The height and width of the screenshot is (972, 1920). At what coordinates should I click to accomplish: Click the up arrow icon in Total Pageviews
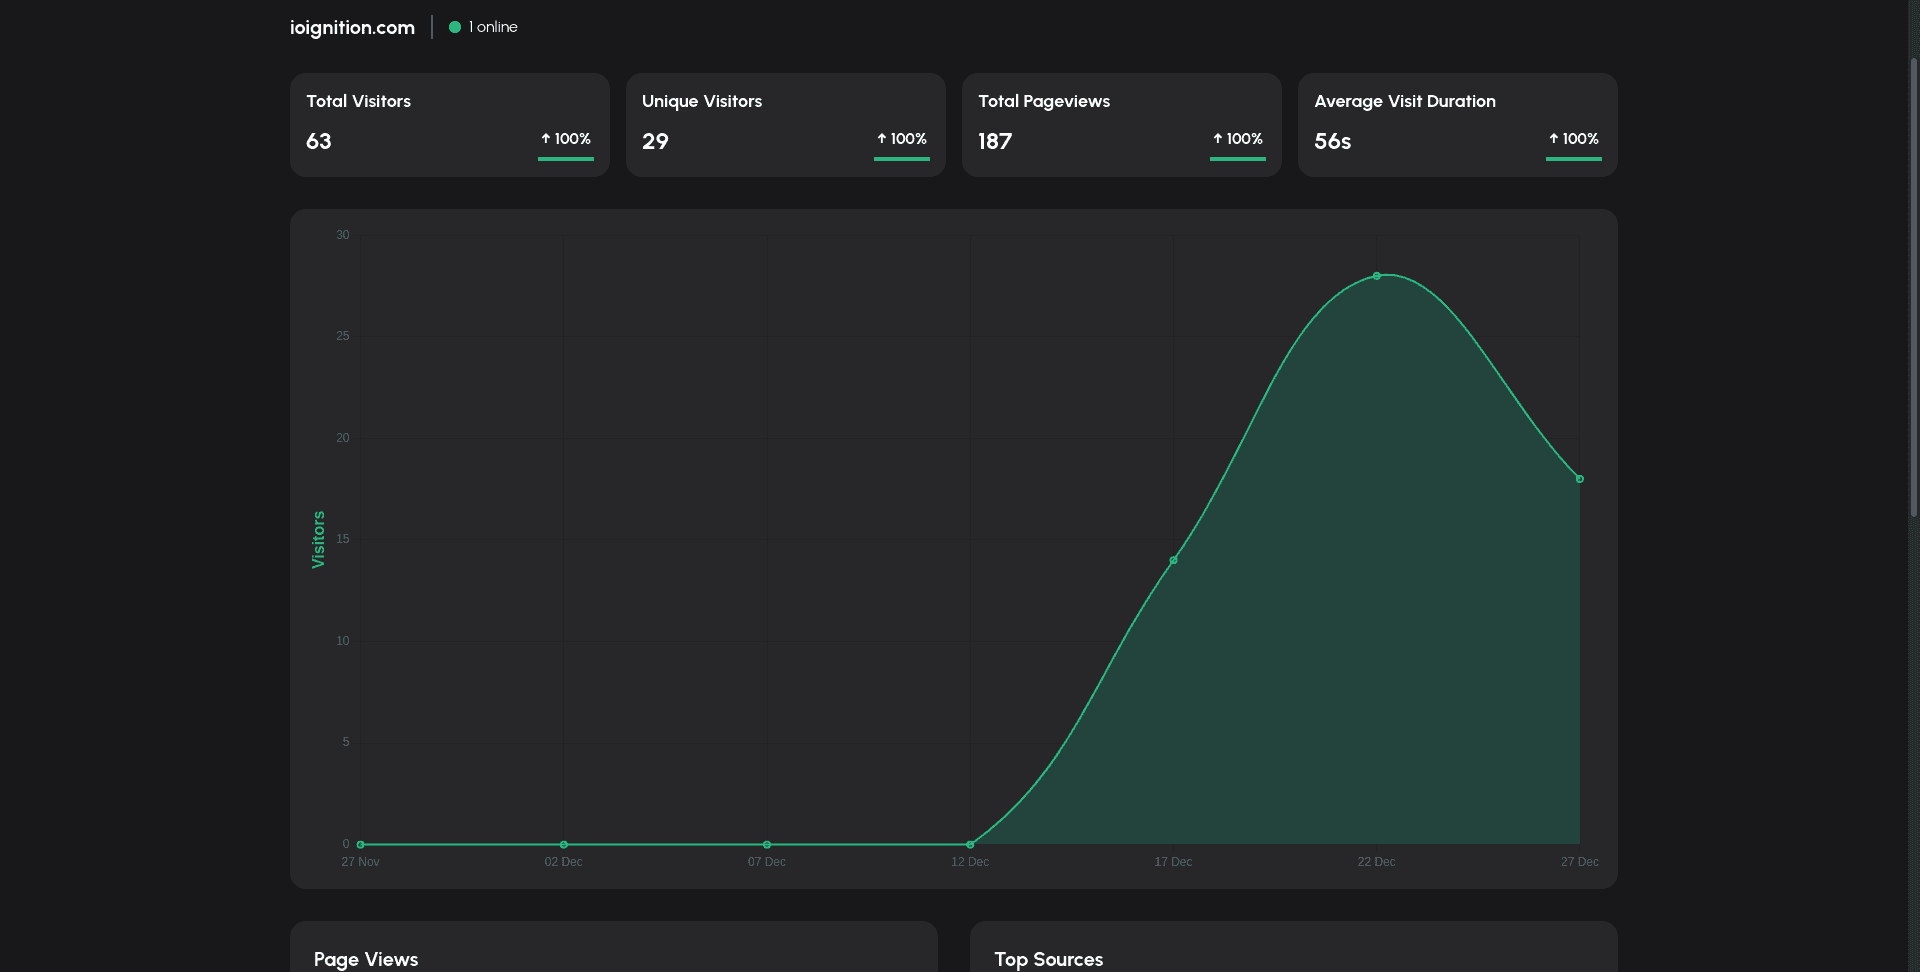click(1218, 139)
